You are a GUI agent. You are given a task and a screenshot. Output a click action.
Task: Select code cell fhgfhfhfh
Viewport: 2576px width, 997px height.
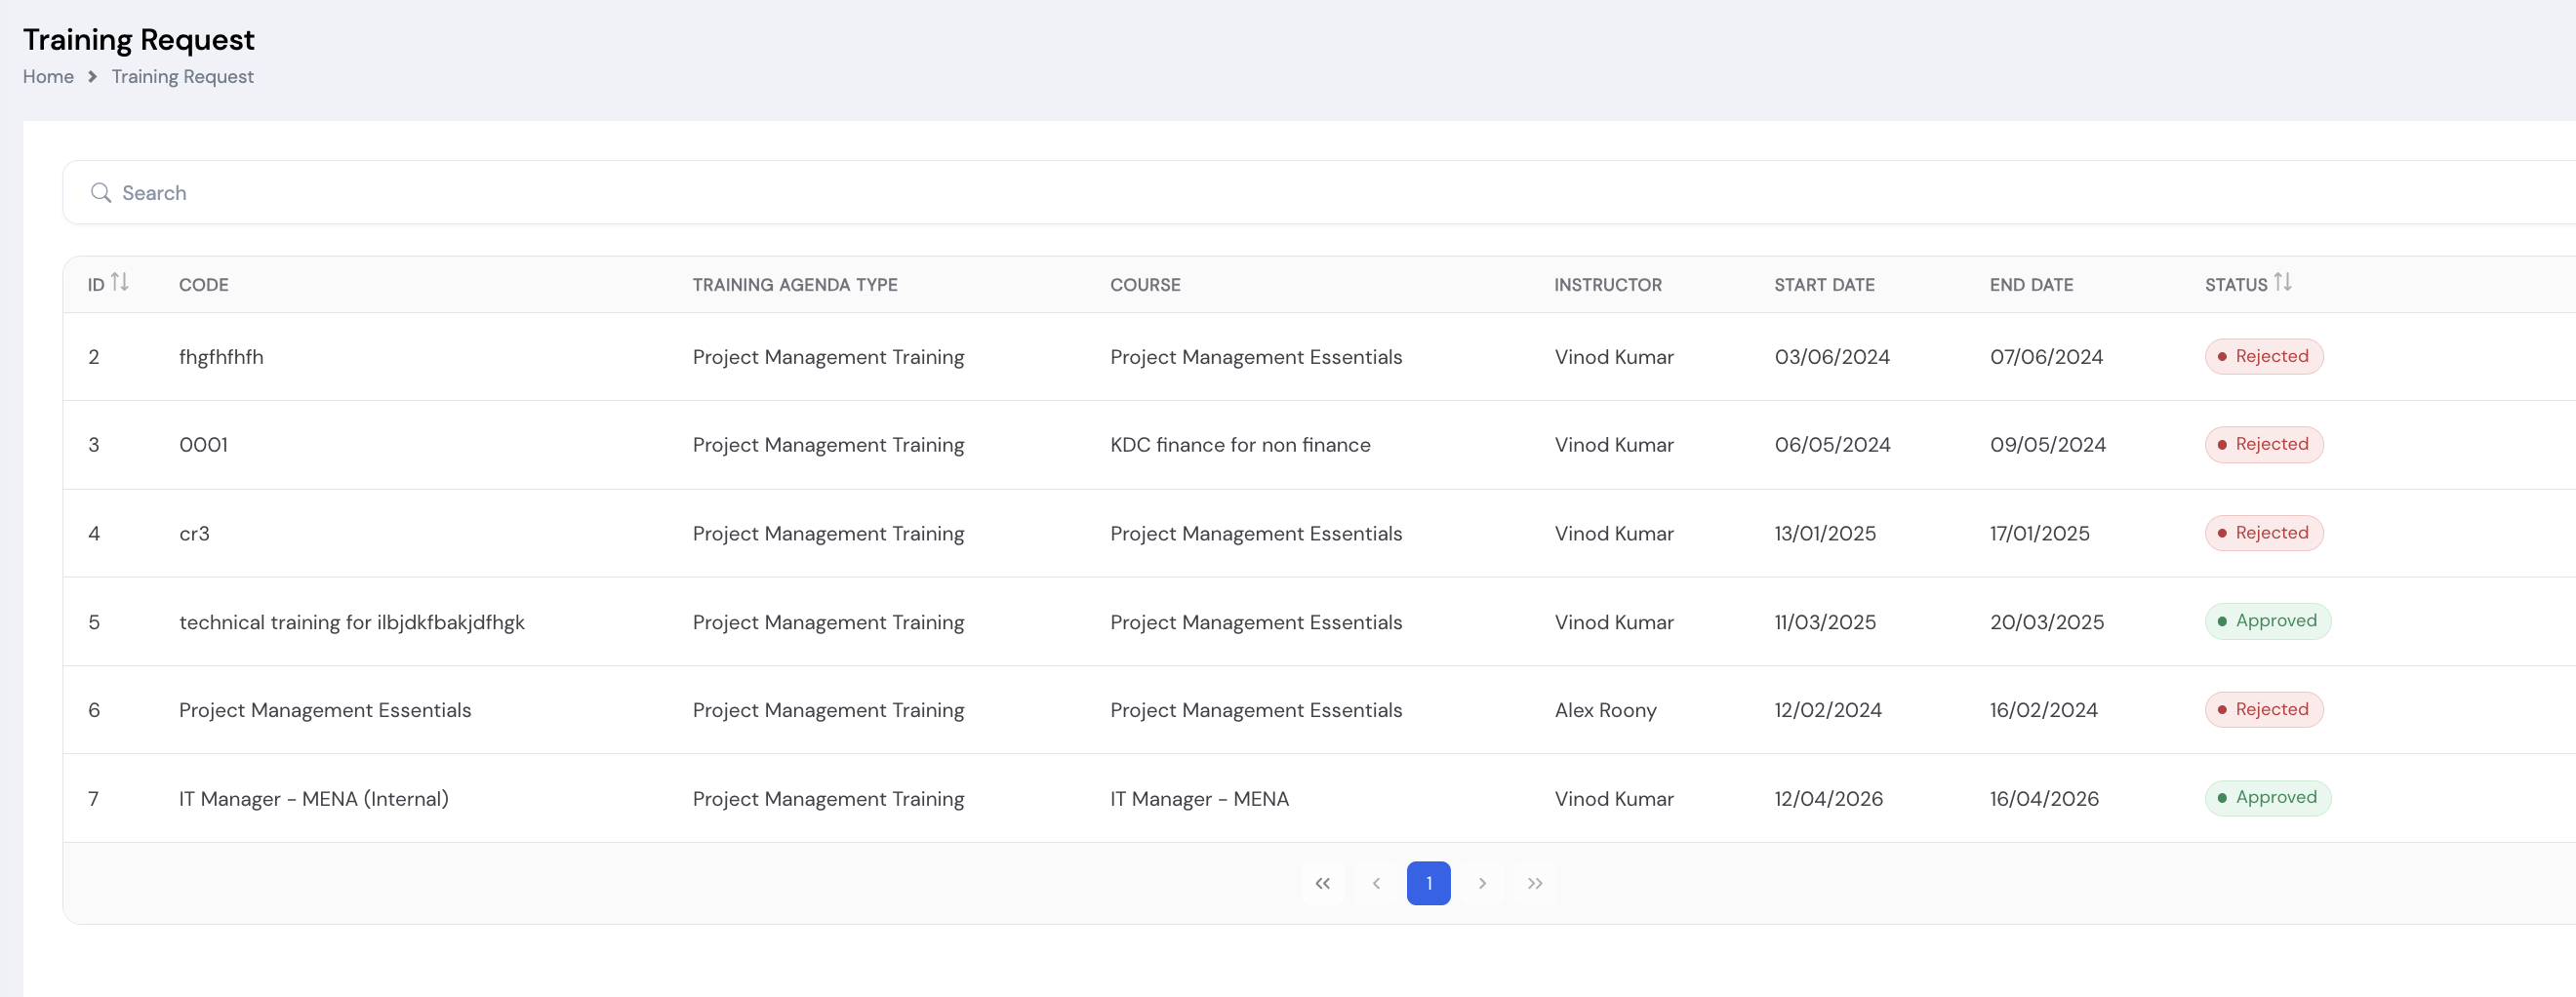point(221,357)
